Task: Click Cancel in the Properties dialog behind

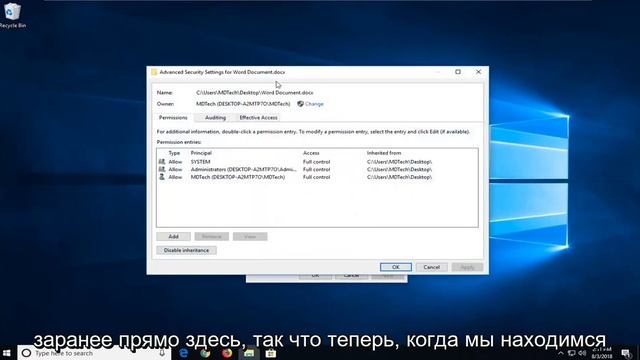Action: [351, 276]
